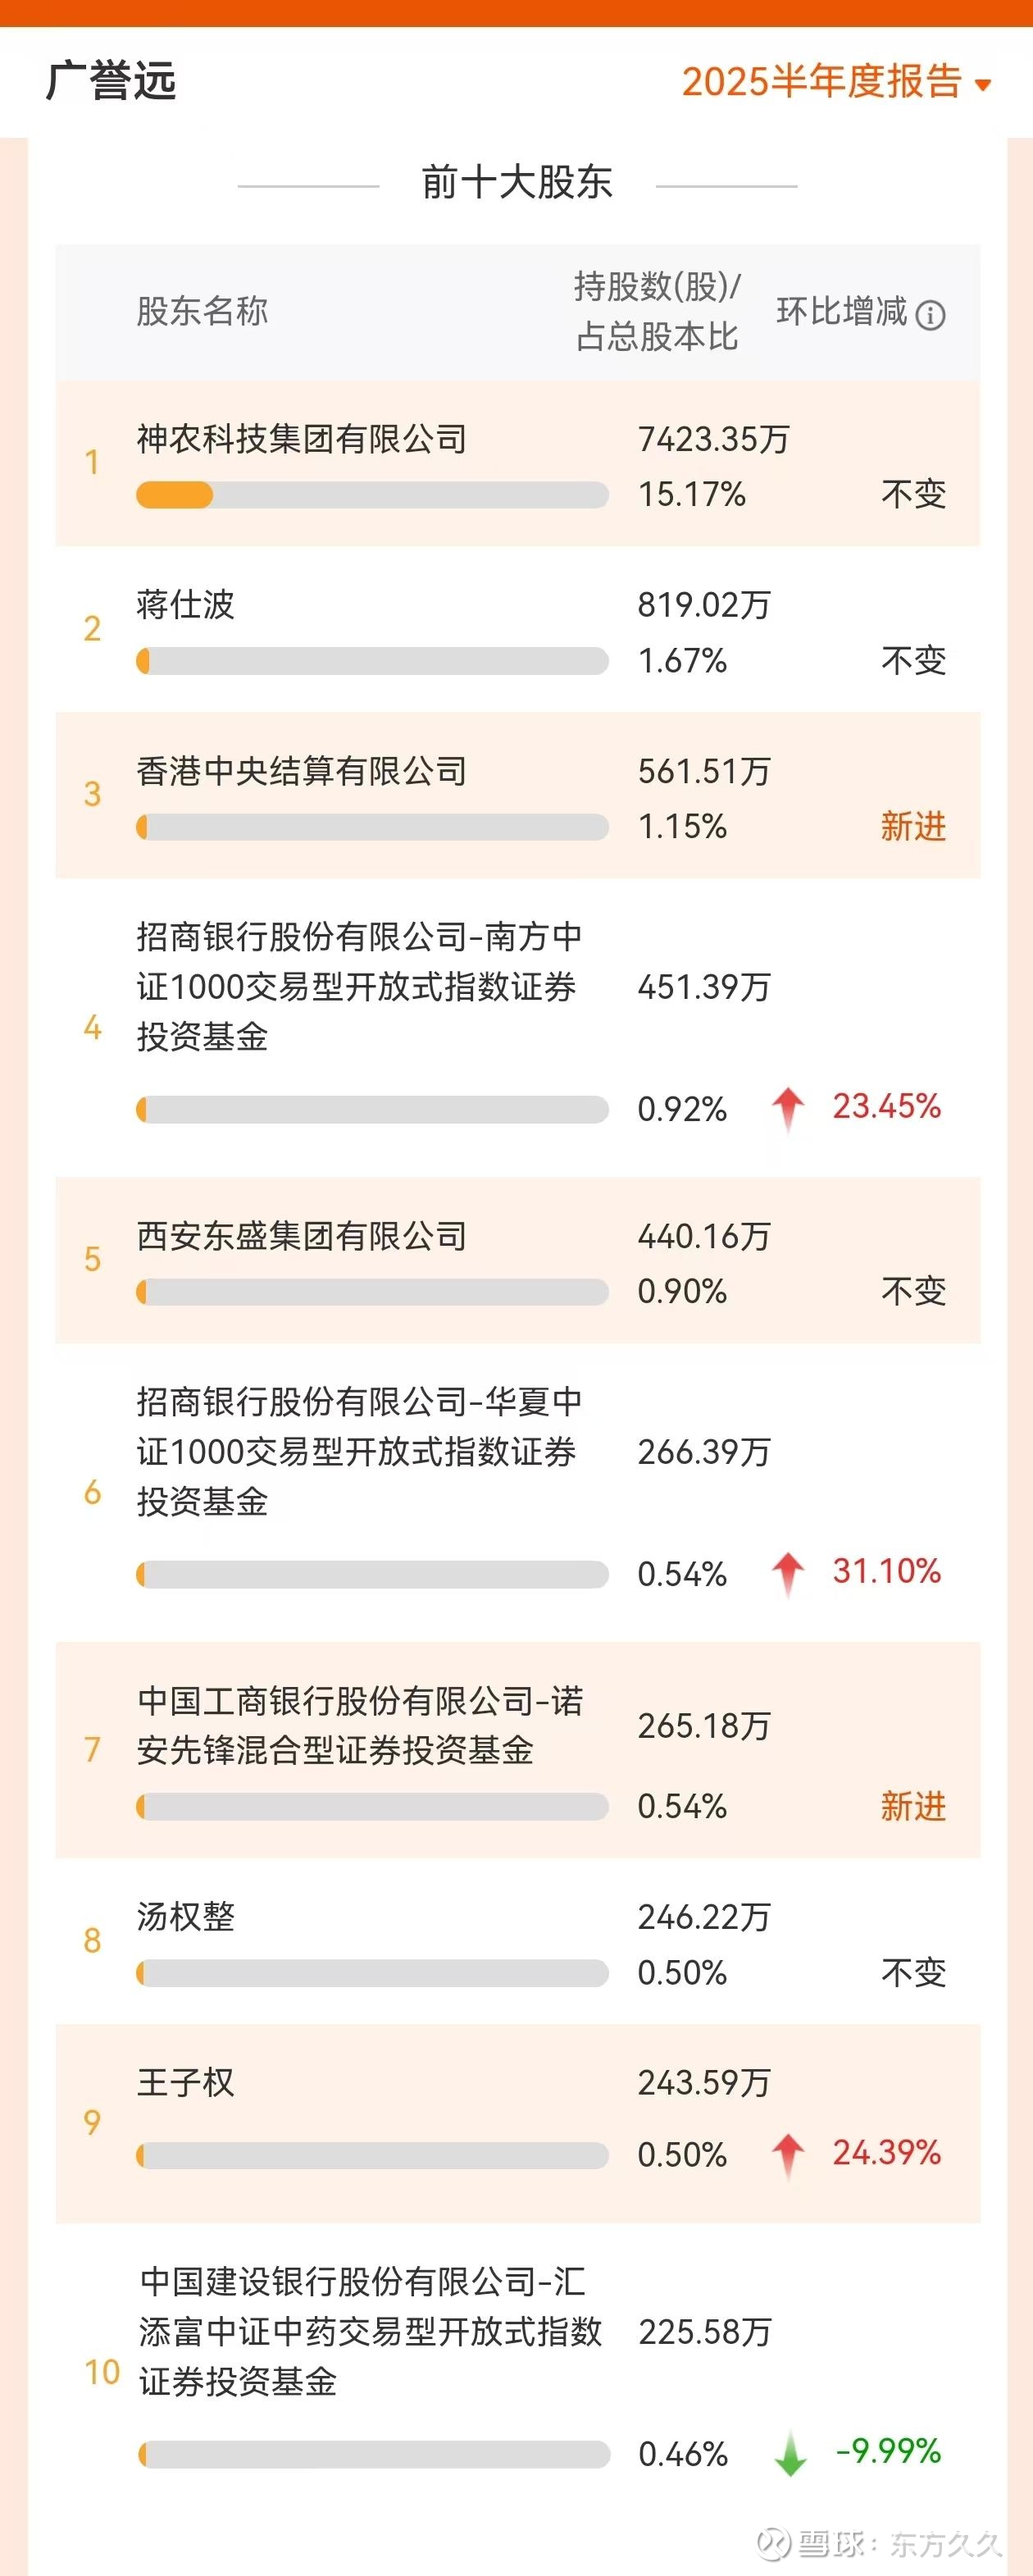Tap red up arrow beside 23.45%

(788, 1109)
